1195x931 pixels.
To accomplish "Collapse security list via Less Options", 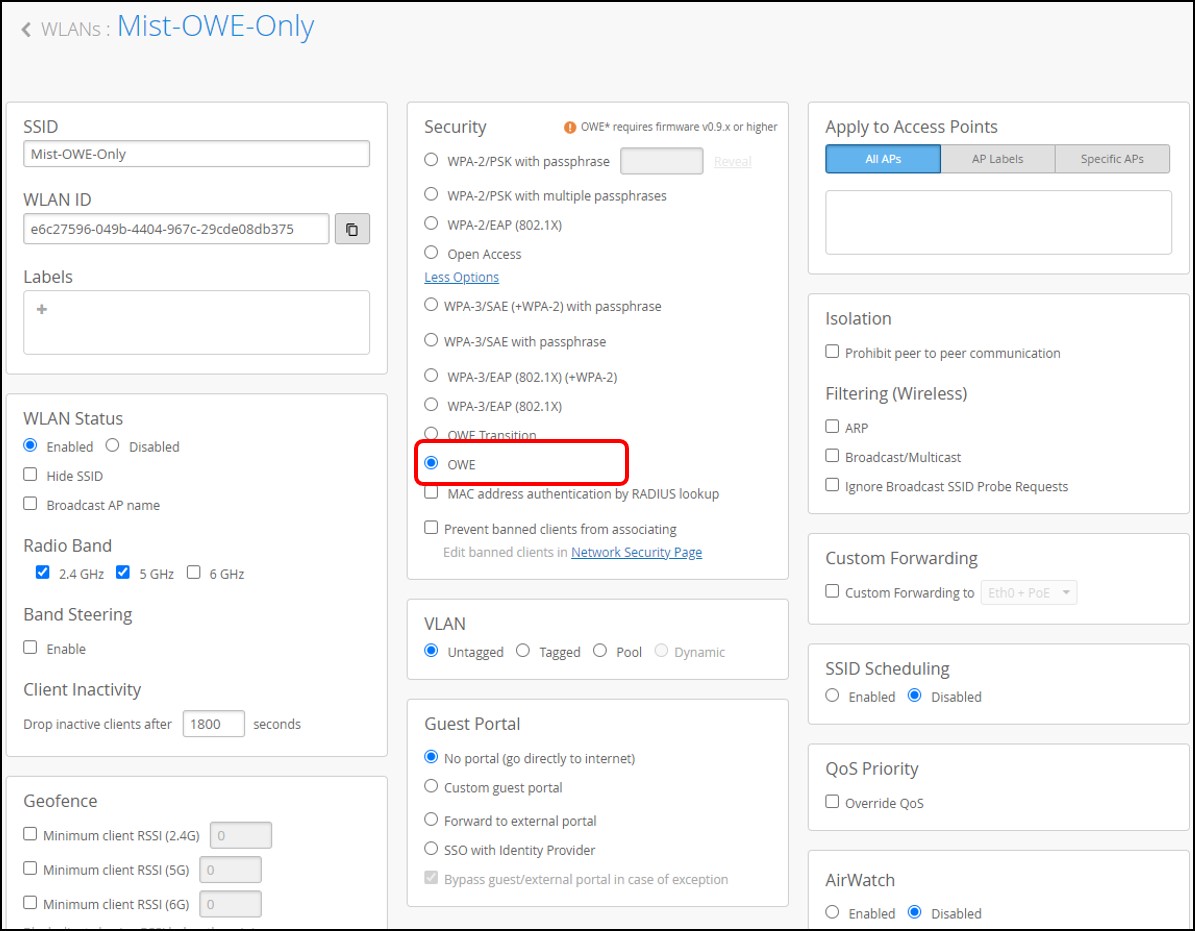I will tap(461, 277).
